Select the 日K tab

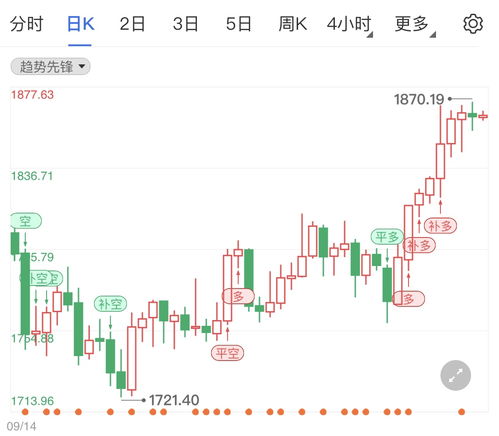point(81,24)
